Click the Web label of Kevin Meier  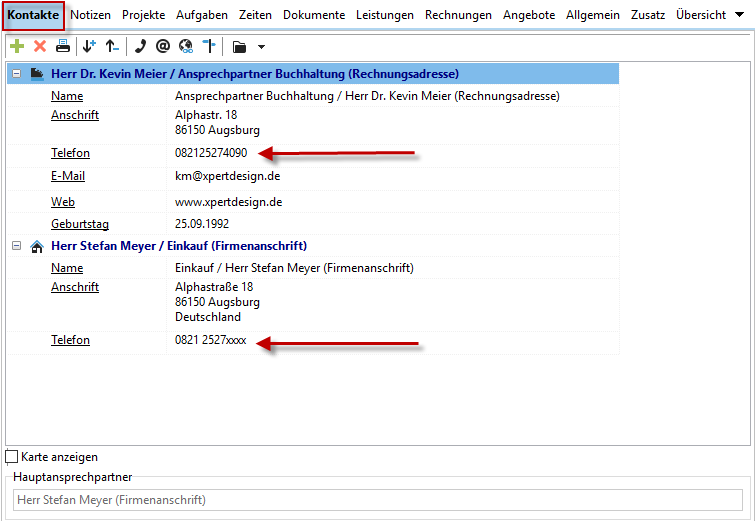(63, 202)
